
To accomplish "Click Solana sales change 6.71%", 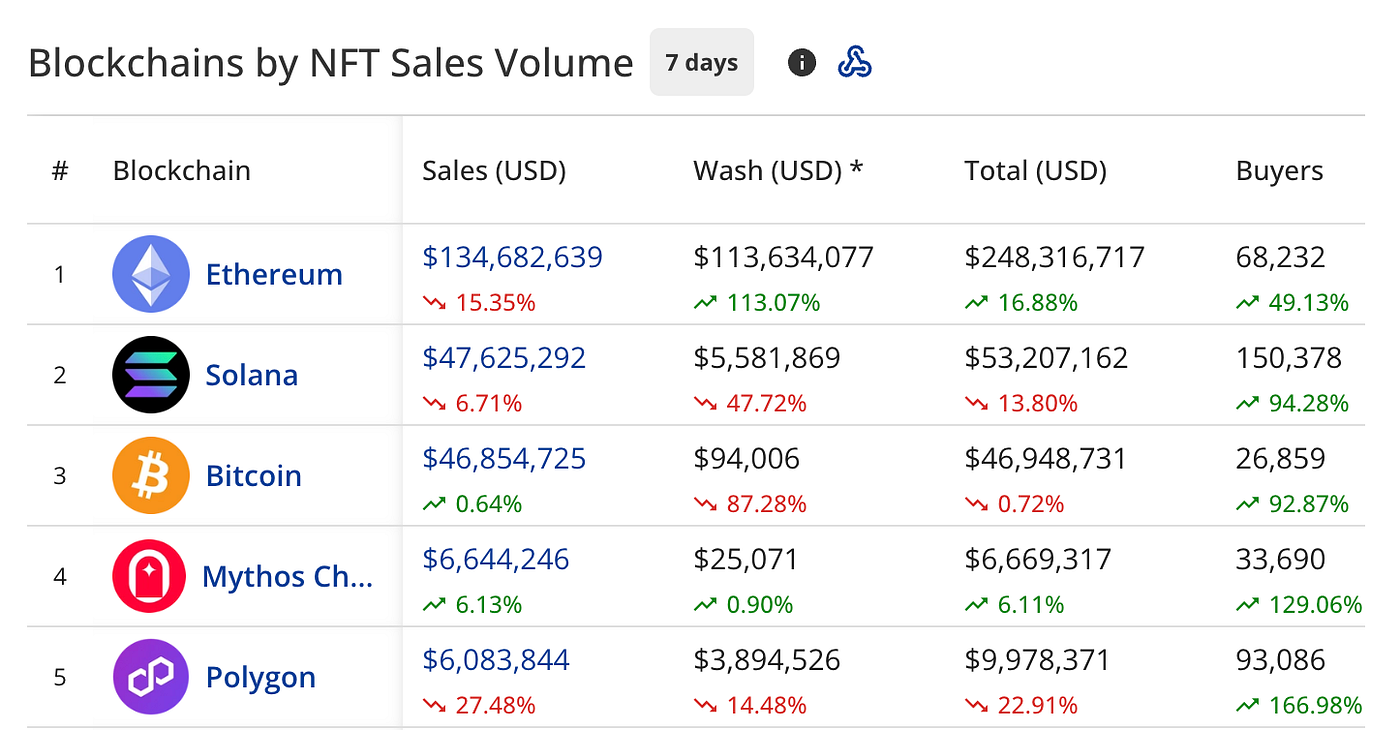I will point(472,403).
